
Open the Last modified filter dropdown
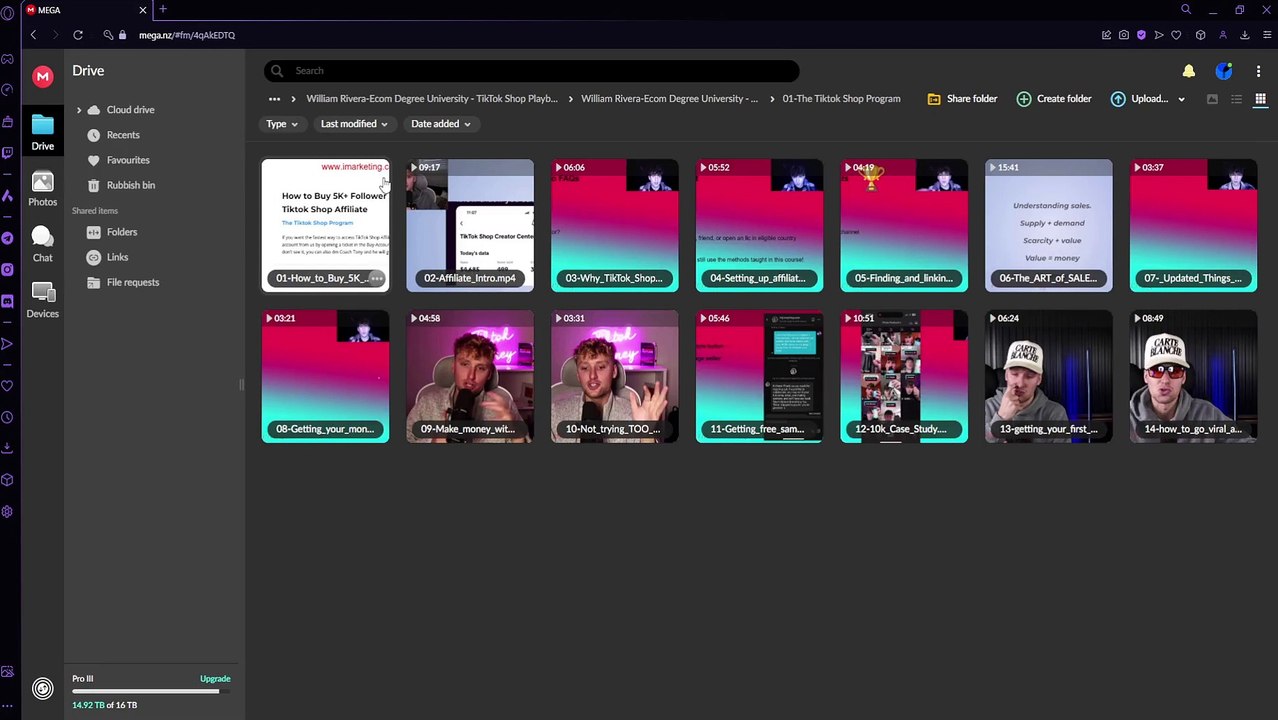click(354, 124)
